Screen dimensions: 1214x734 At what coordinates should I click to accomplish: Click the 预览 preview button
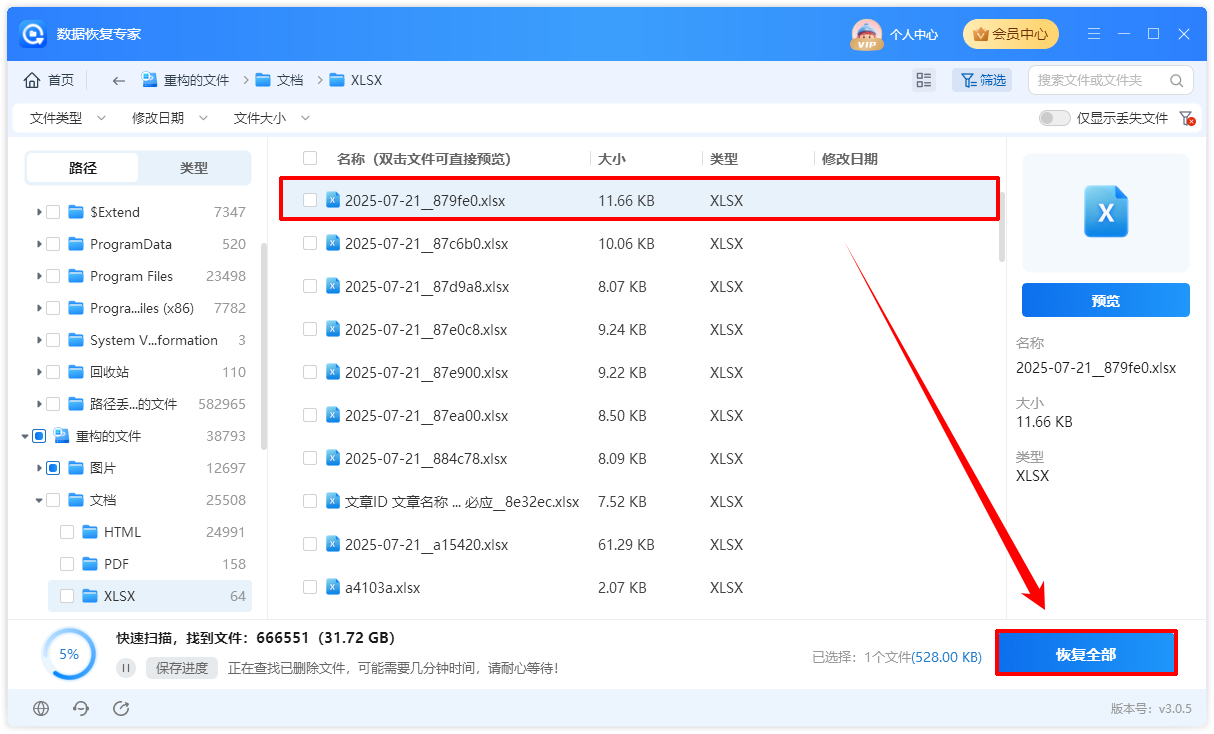[x=1106, y=300]
